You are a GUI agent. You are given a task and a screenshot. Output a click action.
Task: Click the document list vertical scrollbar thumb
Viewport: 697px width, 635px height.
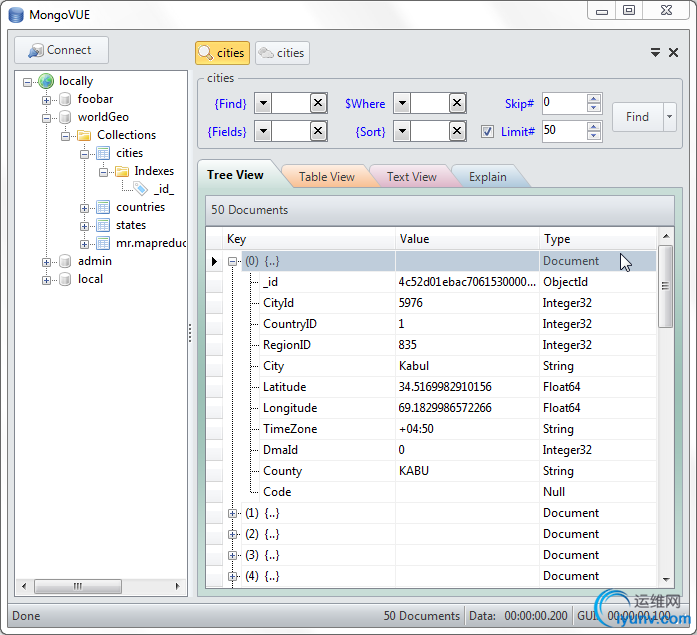[665, 286]
